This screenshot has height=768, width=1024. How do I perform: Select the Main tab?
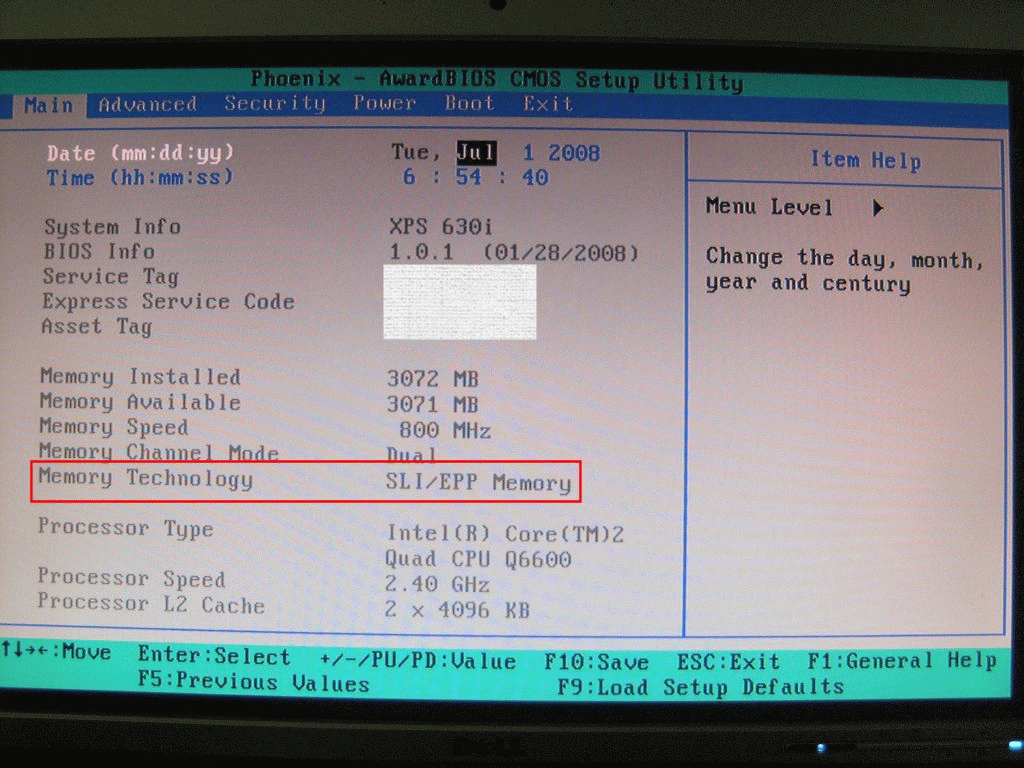[49, 104]
